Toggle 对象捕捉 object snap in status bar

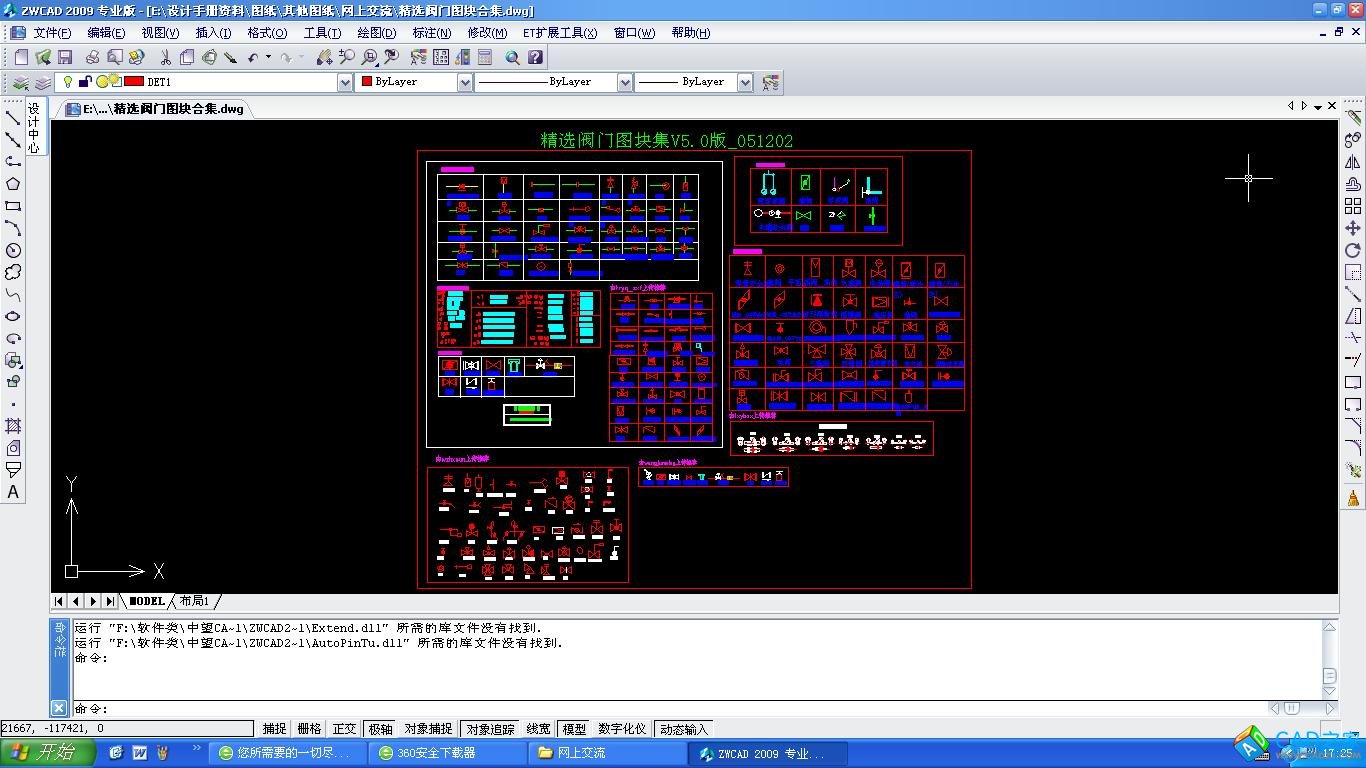(x=428, y=729)
